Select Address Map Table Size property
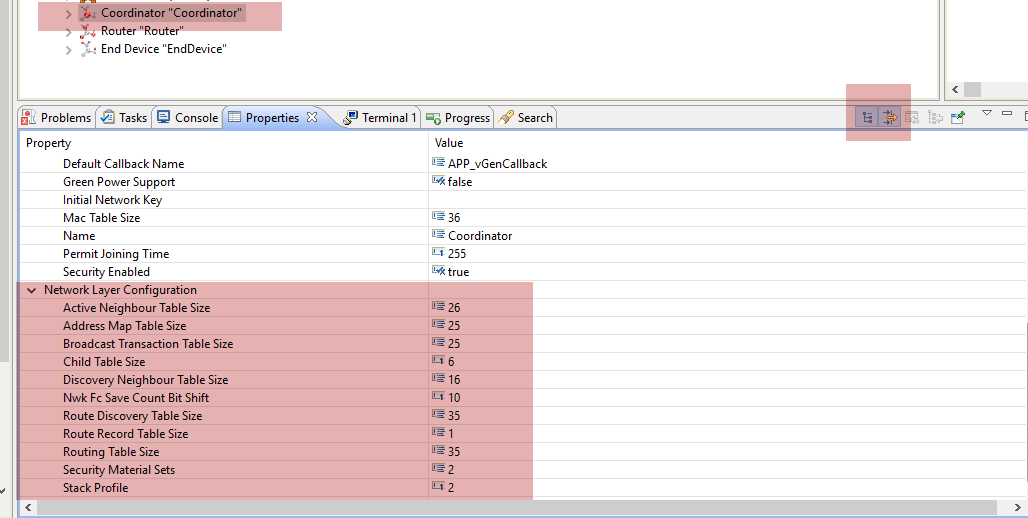 point(125,326)
